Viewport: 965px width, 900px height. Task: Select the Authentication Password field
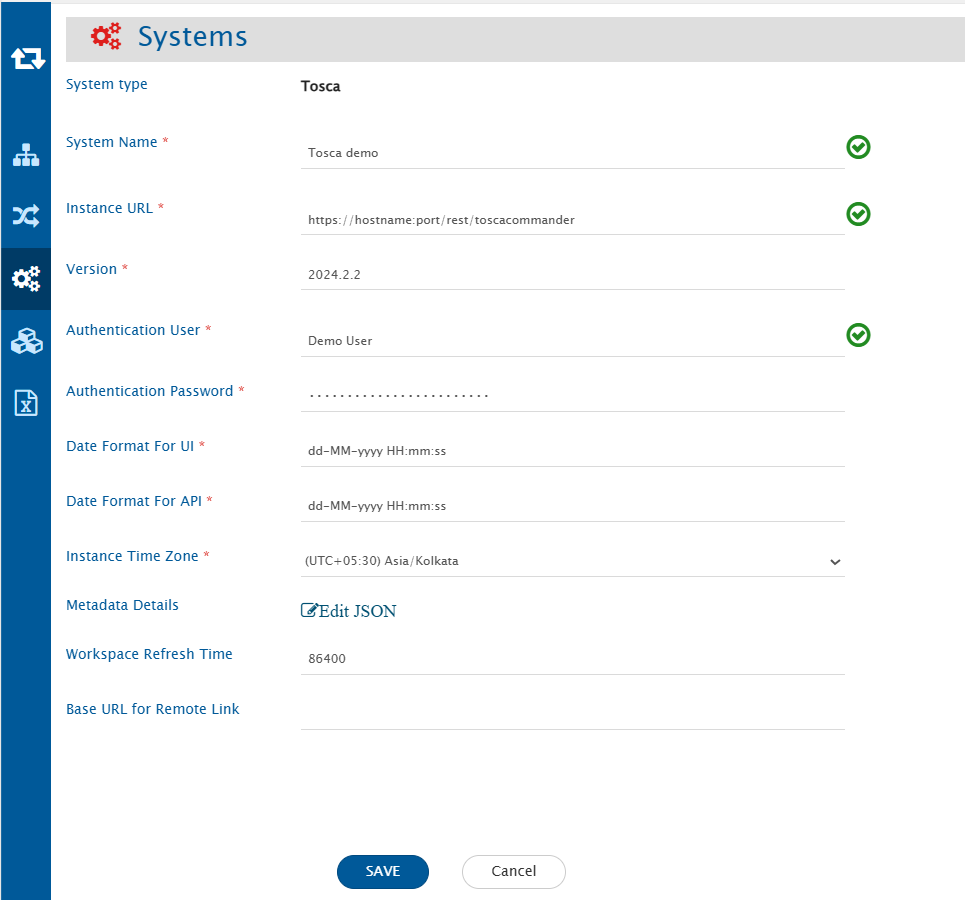pyautogui.click(x=572, y=396)
